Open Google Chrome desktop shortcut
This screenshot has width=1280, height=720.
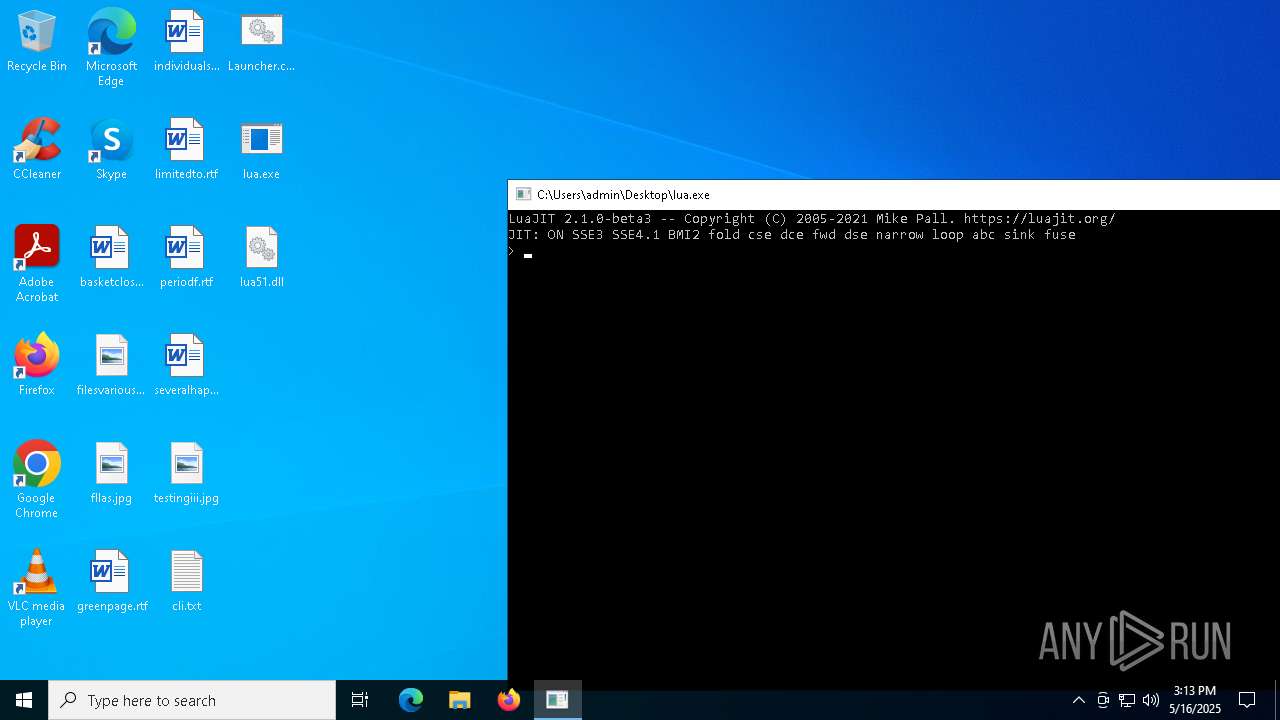[x=37, y=480]
